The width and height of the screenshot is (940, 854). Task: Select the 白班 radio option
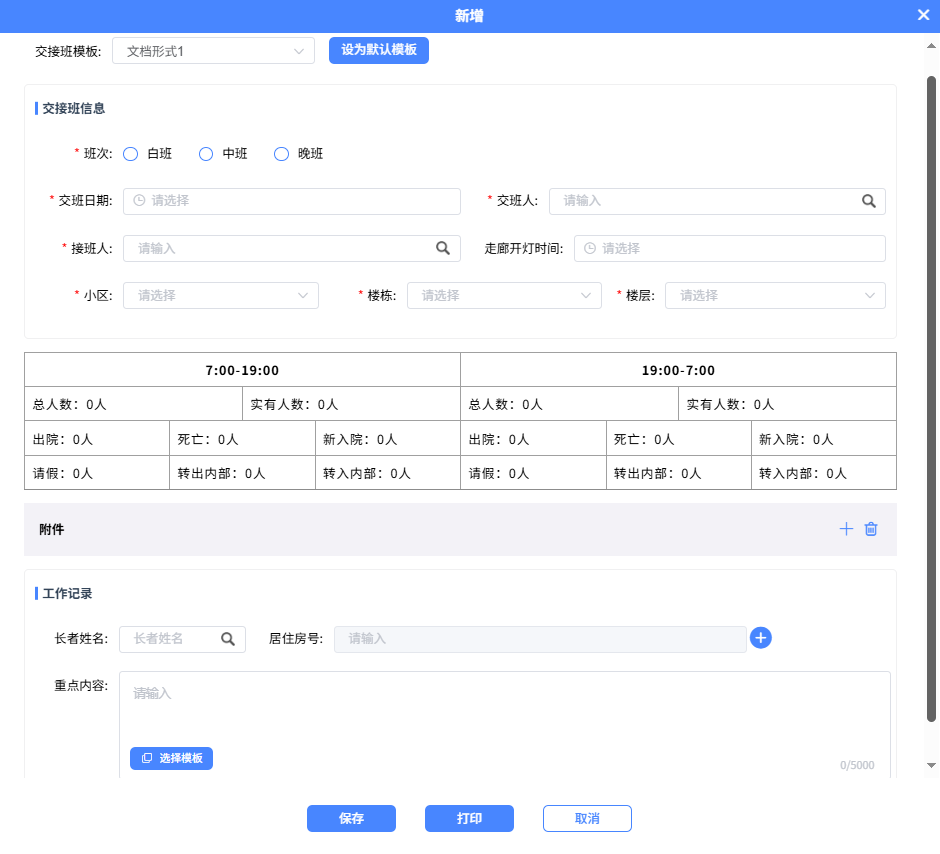click(x=130, y=154)
